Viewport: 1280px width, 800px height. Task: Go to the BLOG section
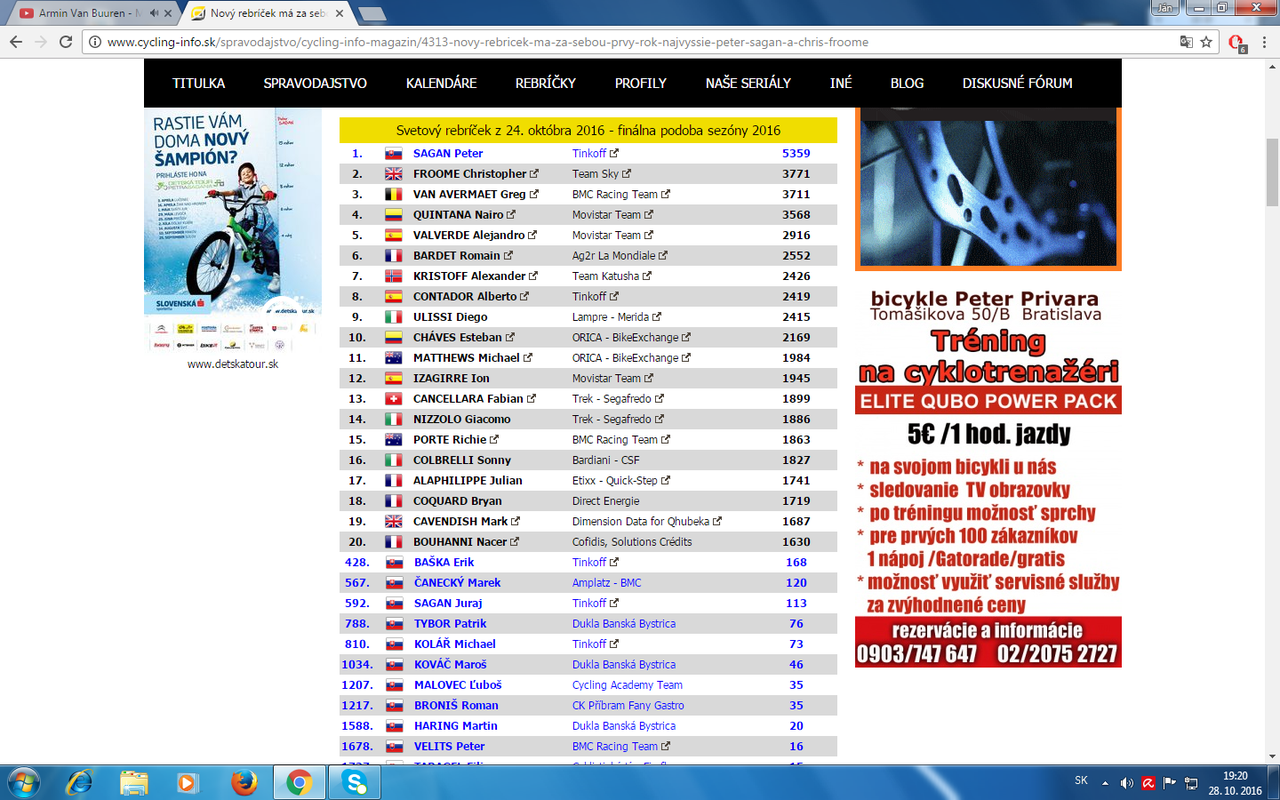coord(907,83)
